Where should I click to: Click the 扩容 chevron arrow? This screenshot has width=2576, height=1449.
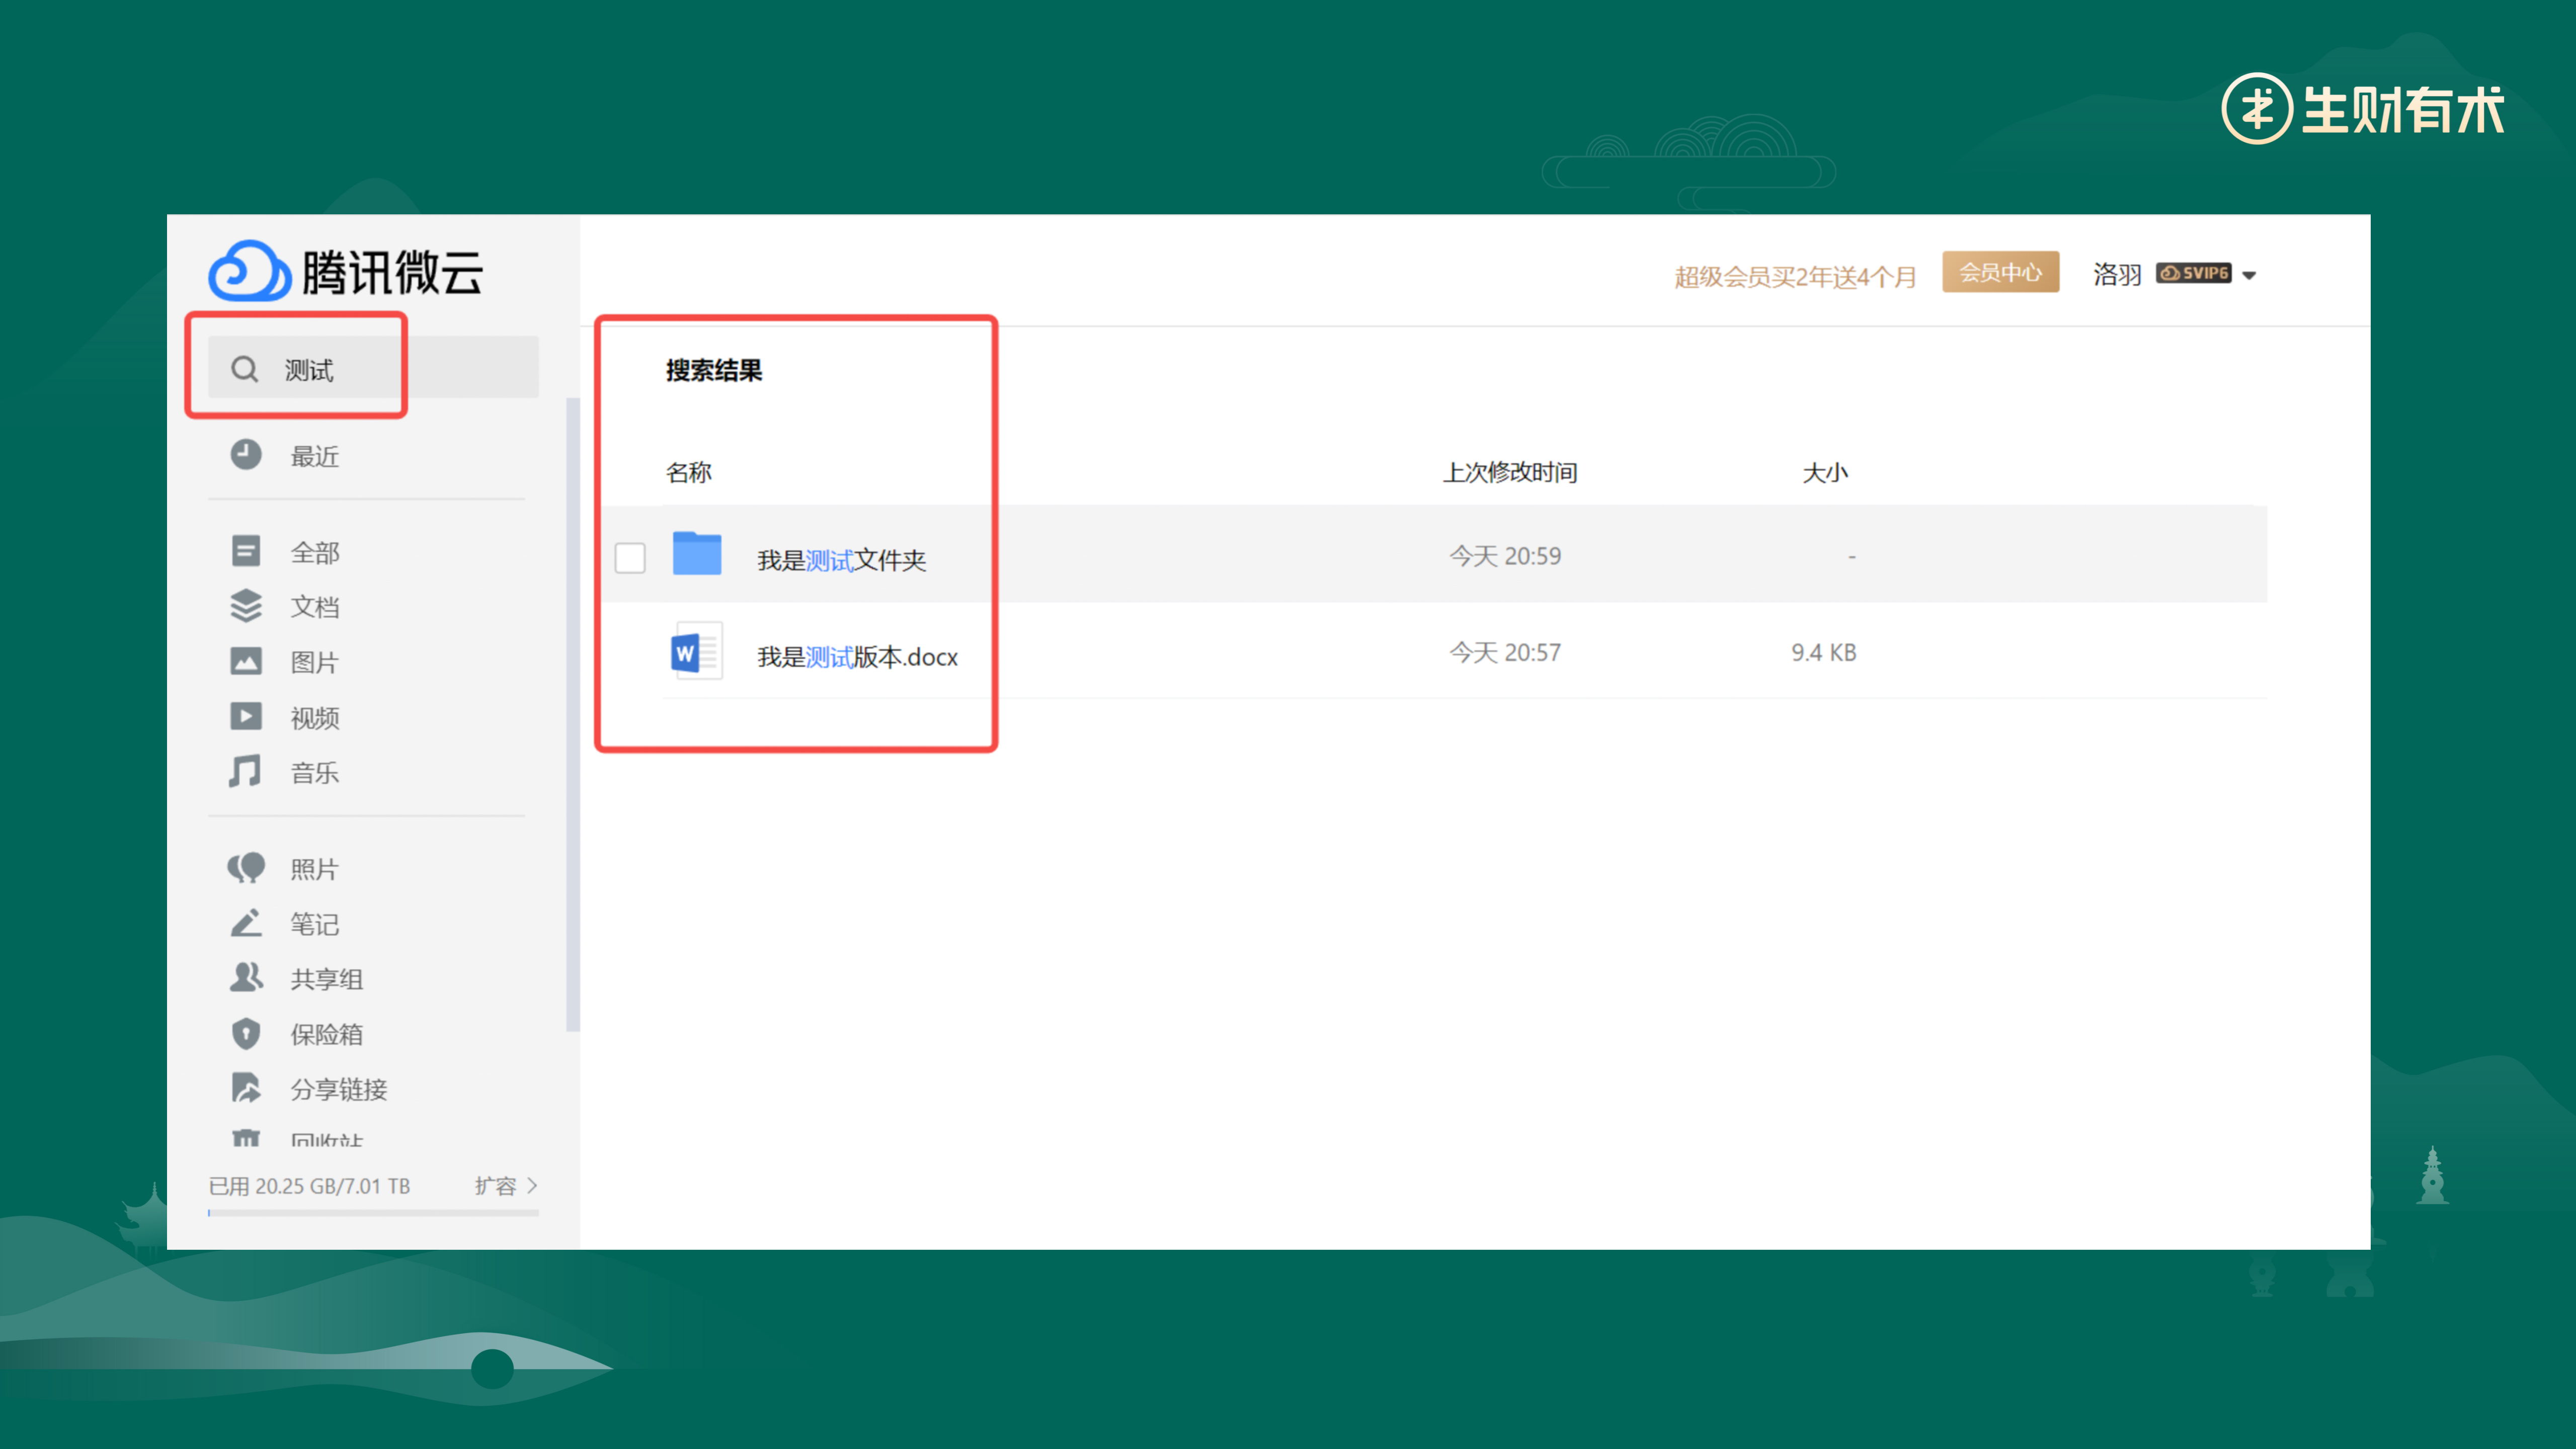[x=532, y=1185]
